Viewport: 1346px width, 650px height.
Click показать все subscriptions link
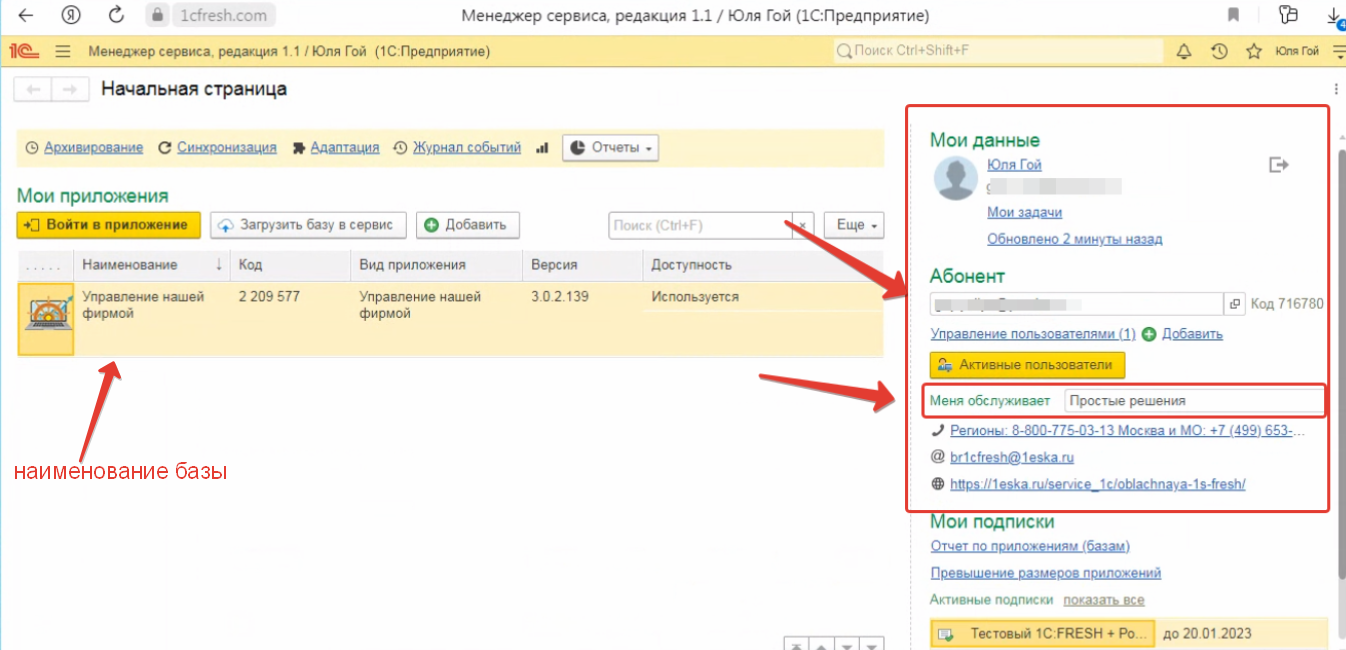1104,600
